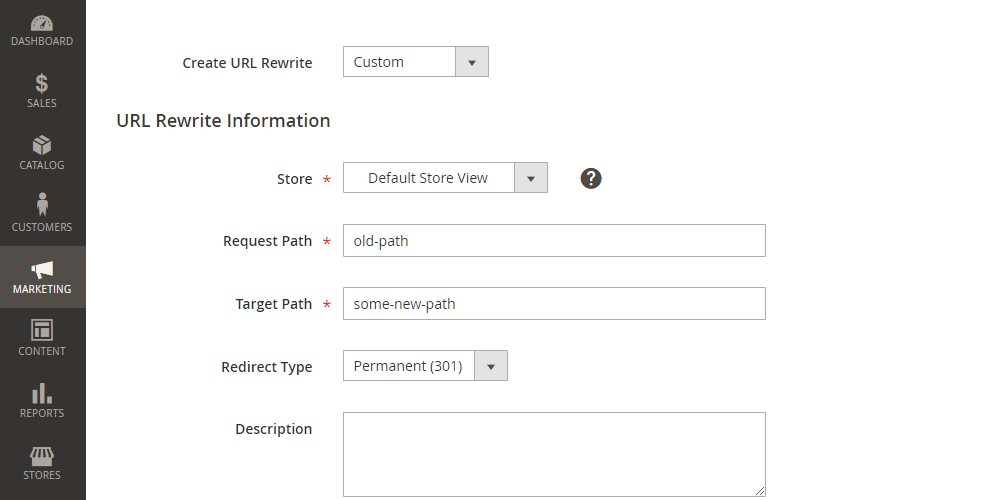Click the Request Path field label

267,241
